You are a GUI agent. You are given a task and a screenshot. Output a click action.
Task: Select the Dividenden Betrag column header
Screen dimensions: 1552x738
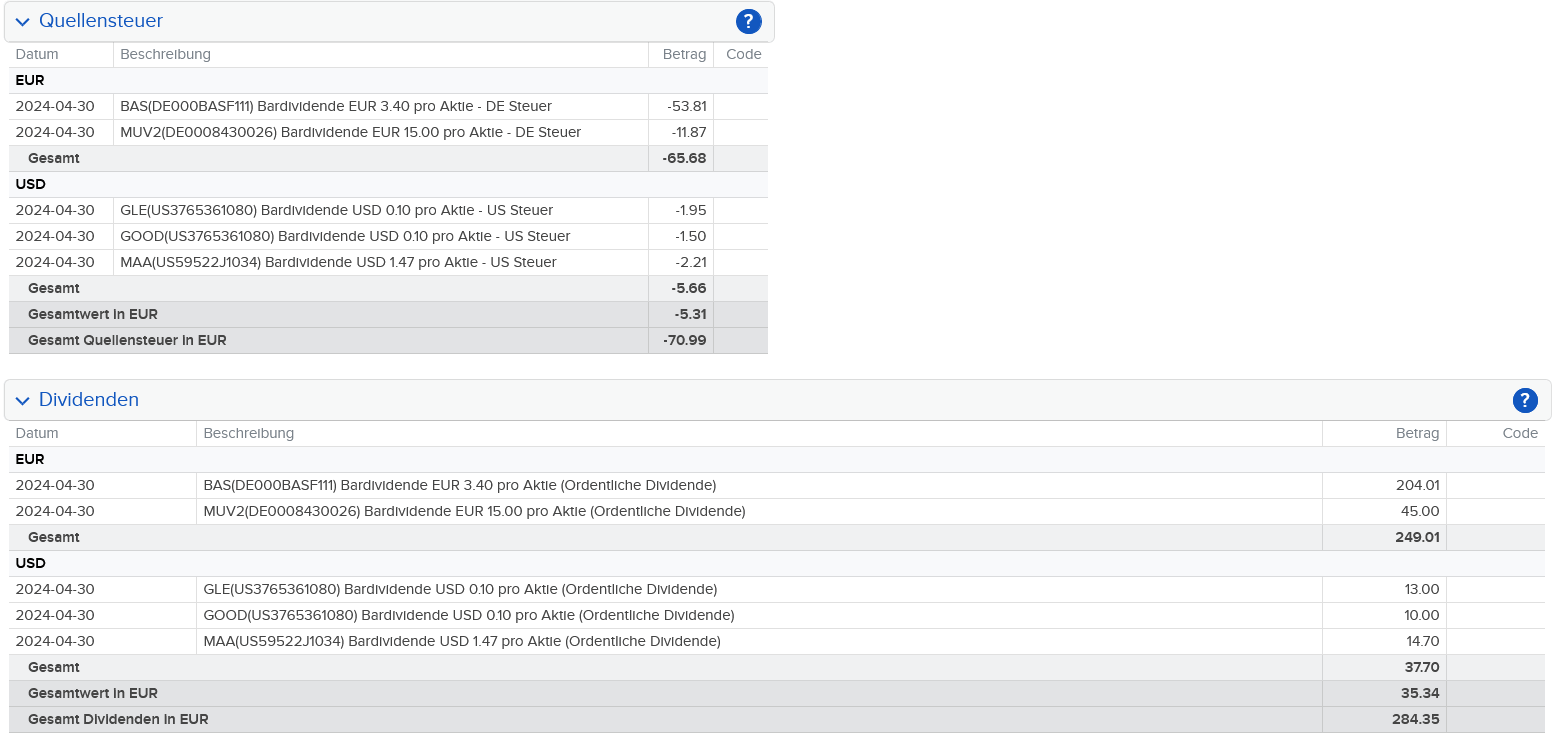(1417, 433)
